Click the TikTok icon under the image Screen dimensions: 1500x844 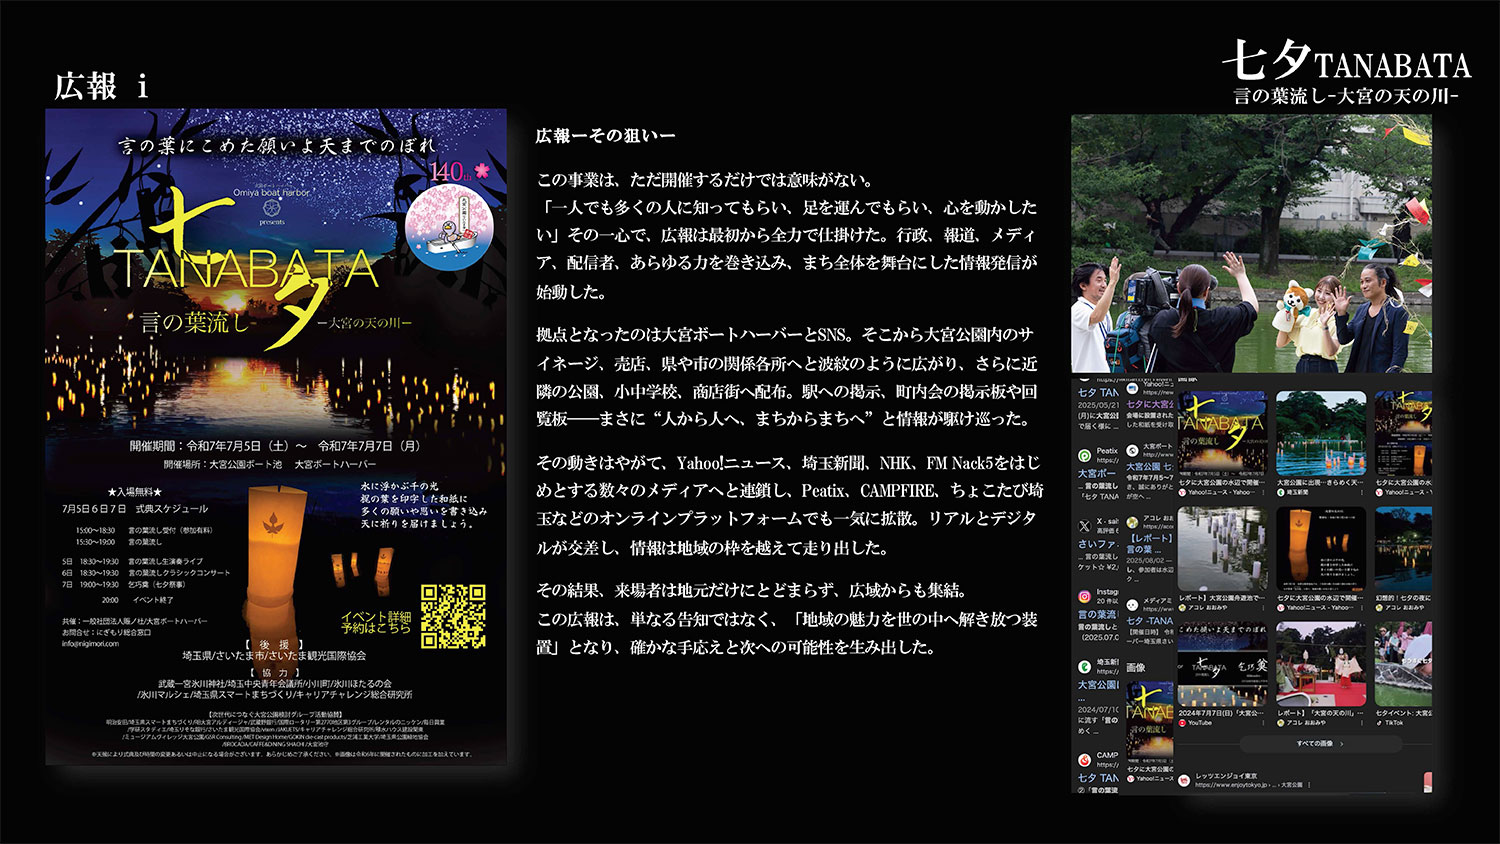(x=1380, y=723)
